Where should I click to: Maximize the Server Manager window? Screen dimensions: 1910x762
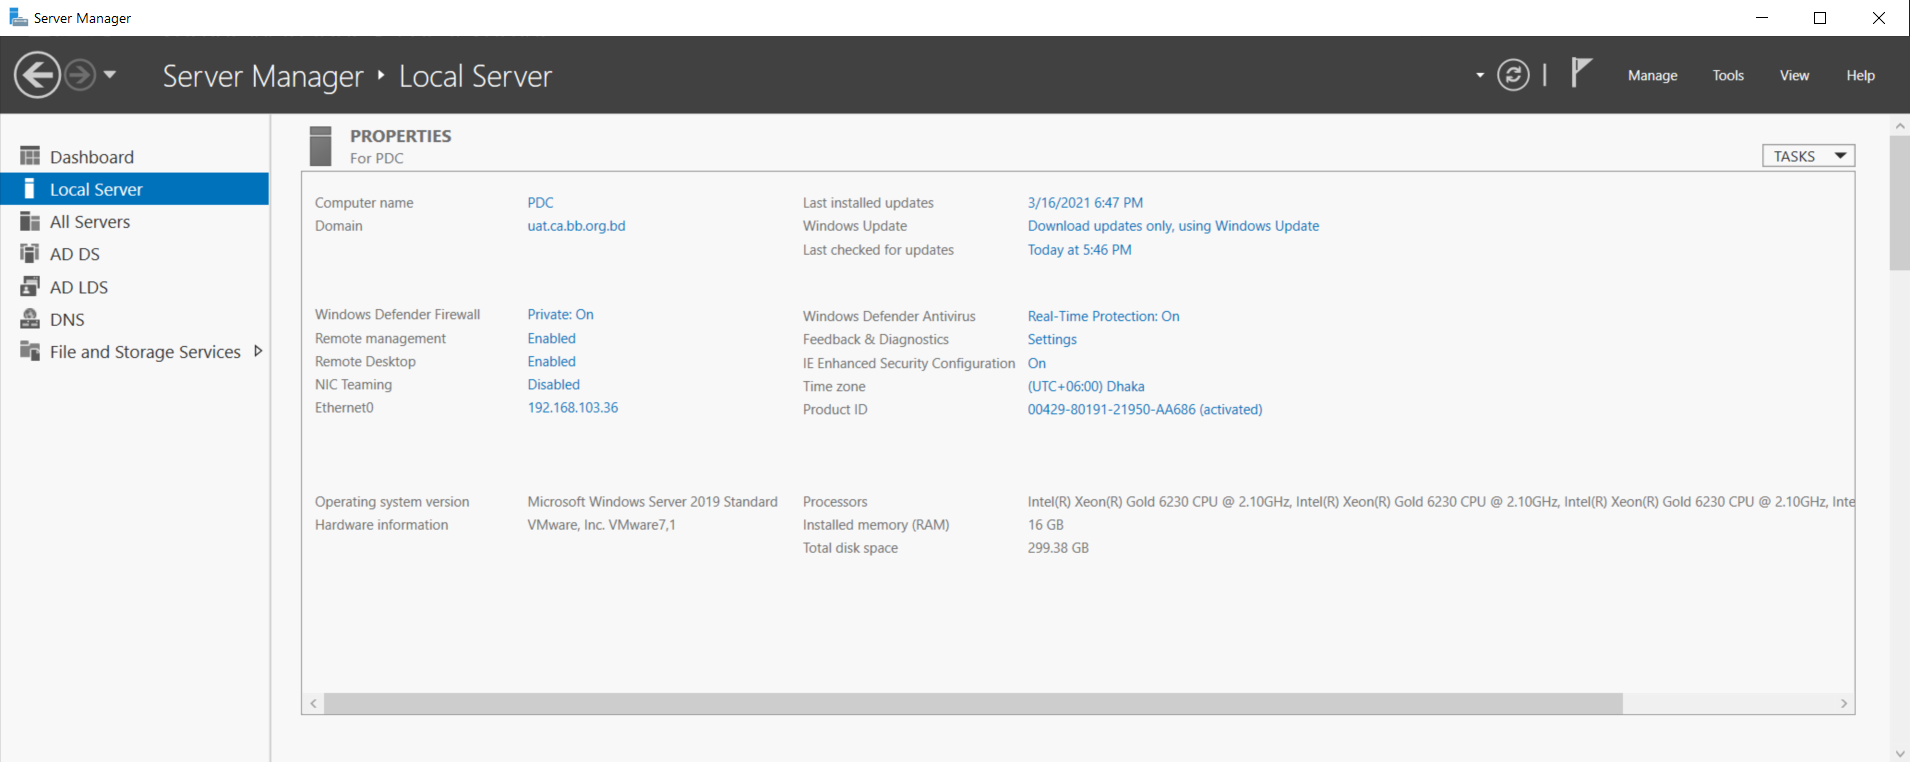[x=1820, y=18]
